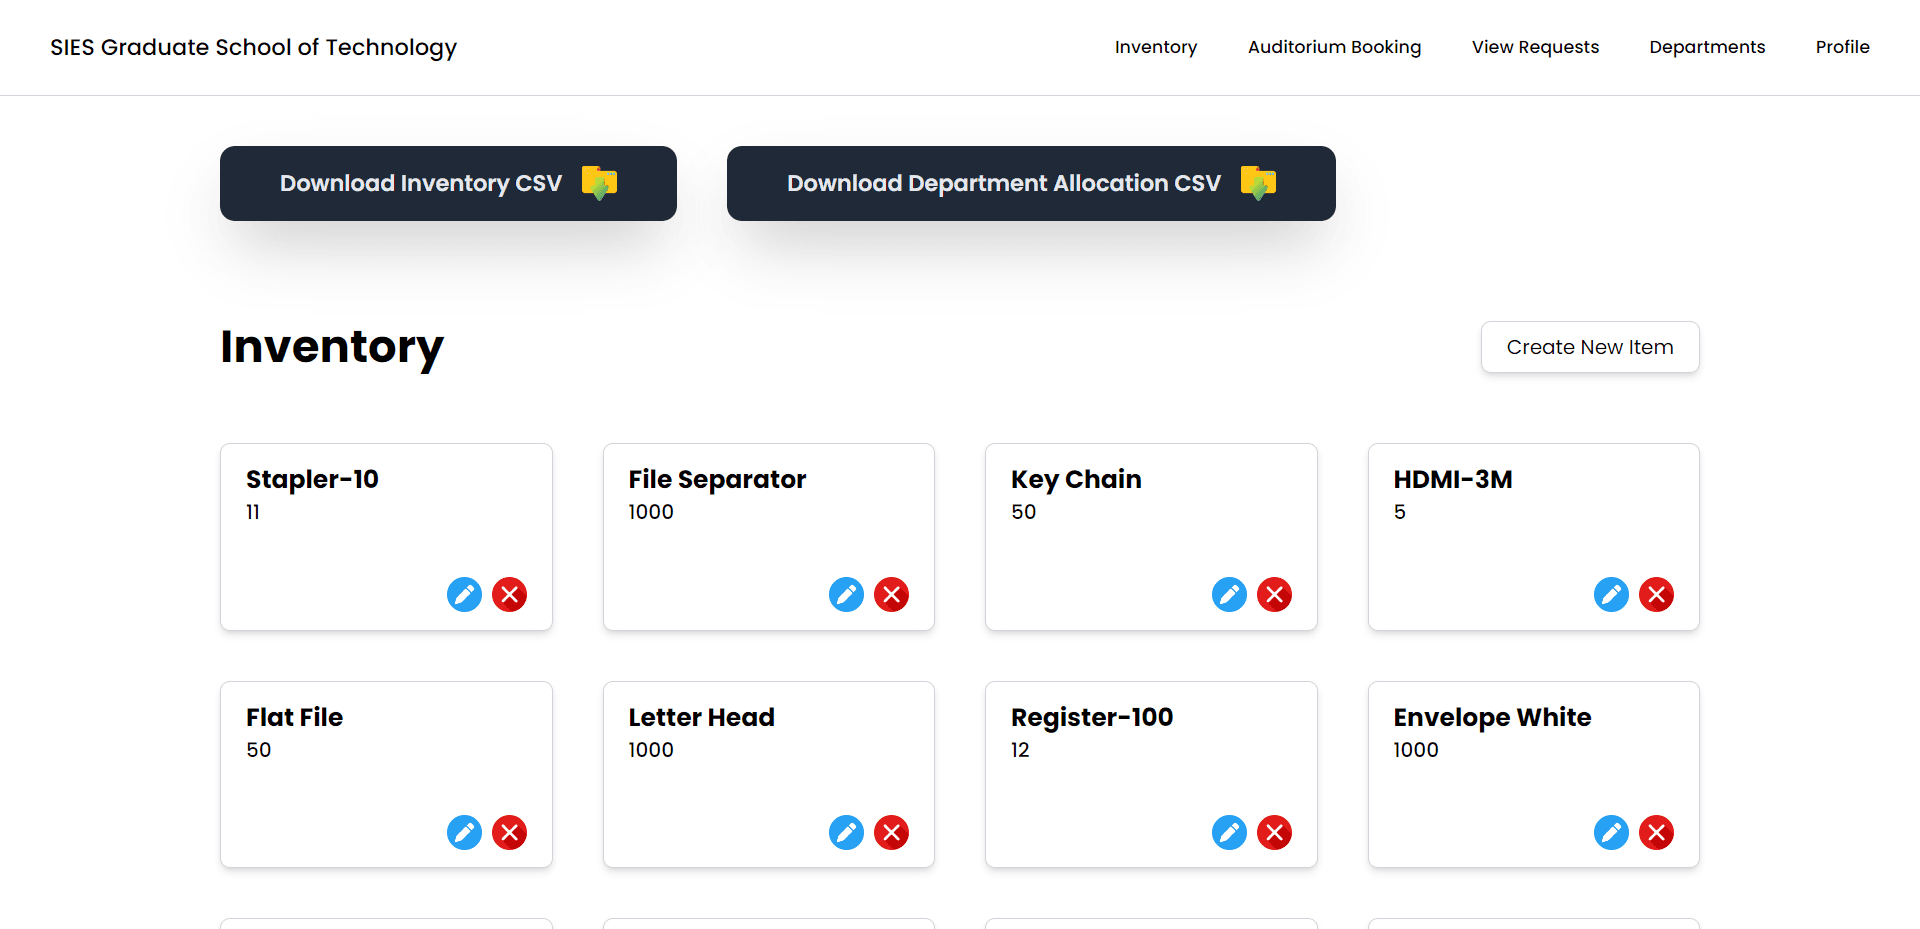This screenshot has width=1920, height=929.
Task: Open the Profile page
Action: click(x=1842, y=47)
